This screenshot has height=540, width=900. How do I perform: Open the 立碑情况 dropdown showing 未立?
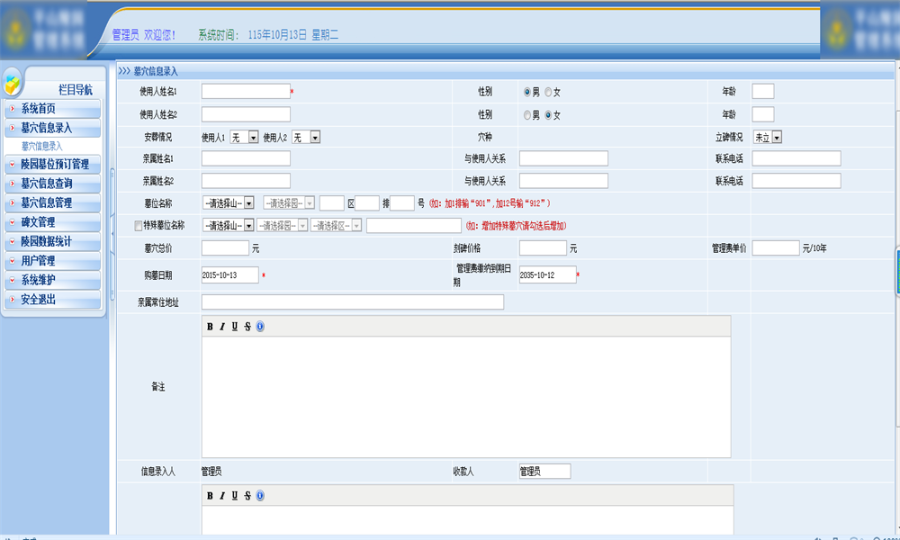767,137
